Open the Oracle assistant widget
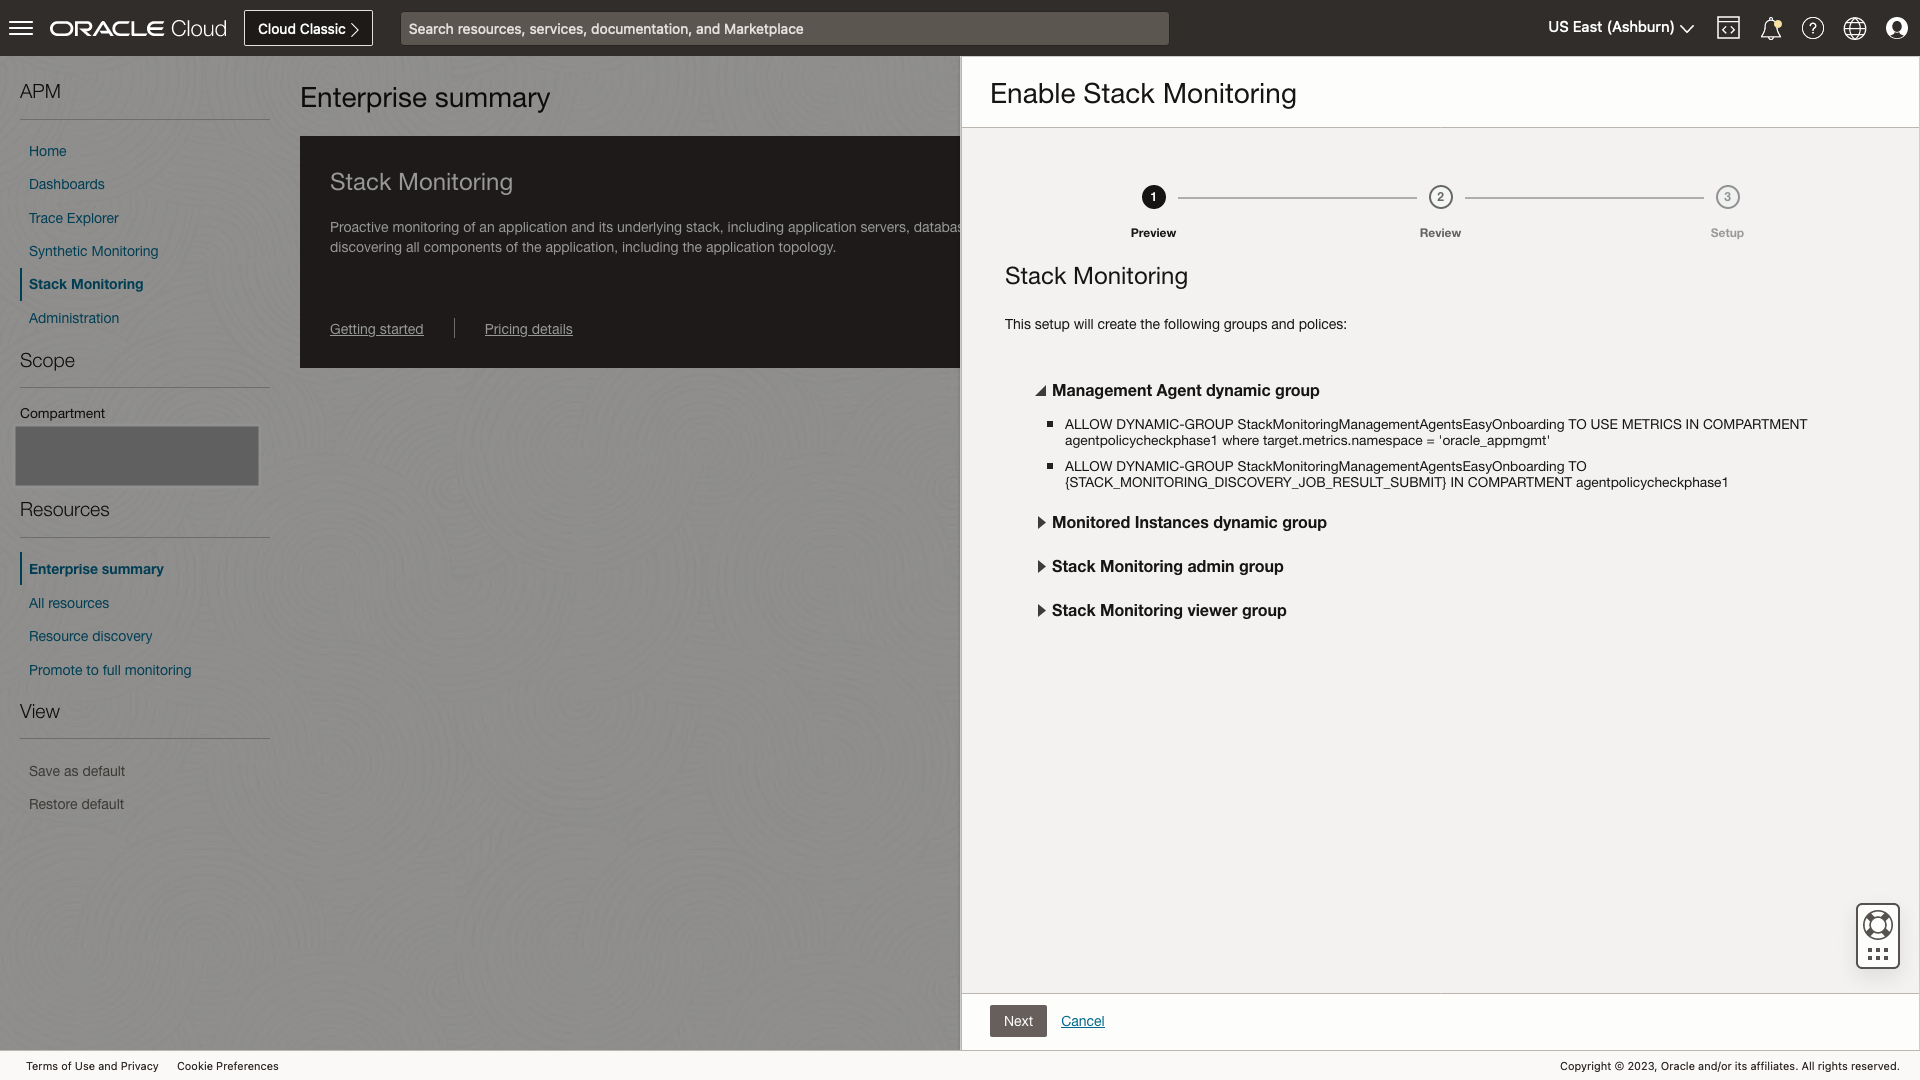This screenshot has height=1080, width=1920. pyautogui.click(x=1877, y=936)
